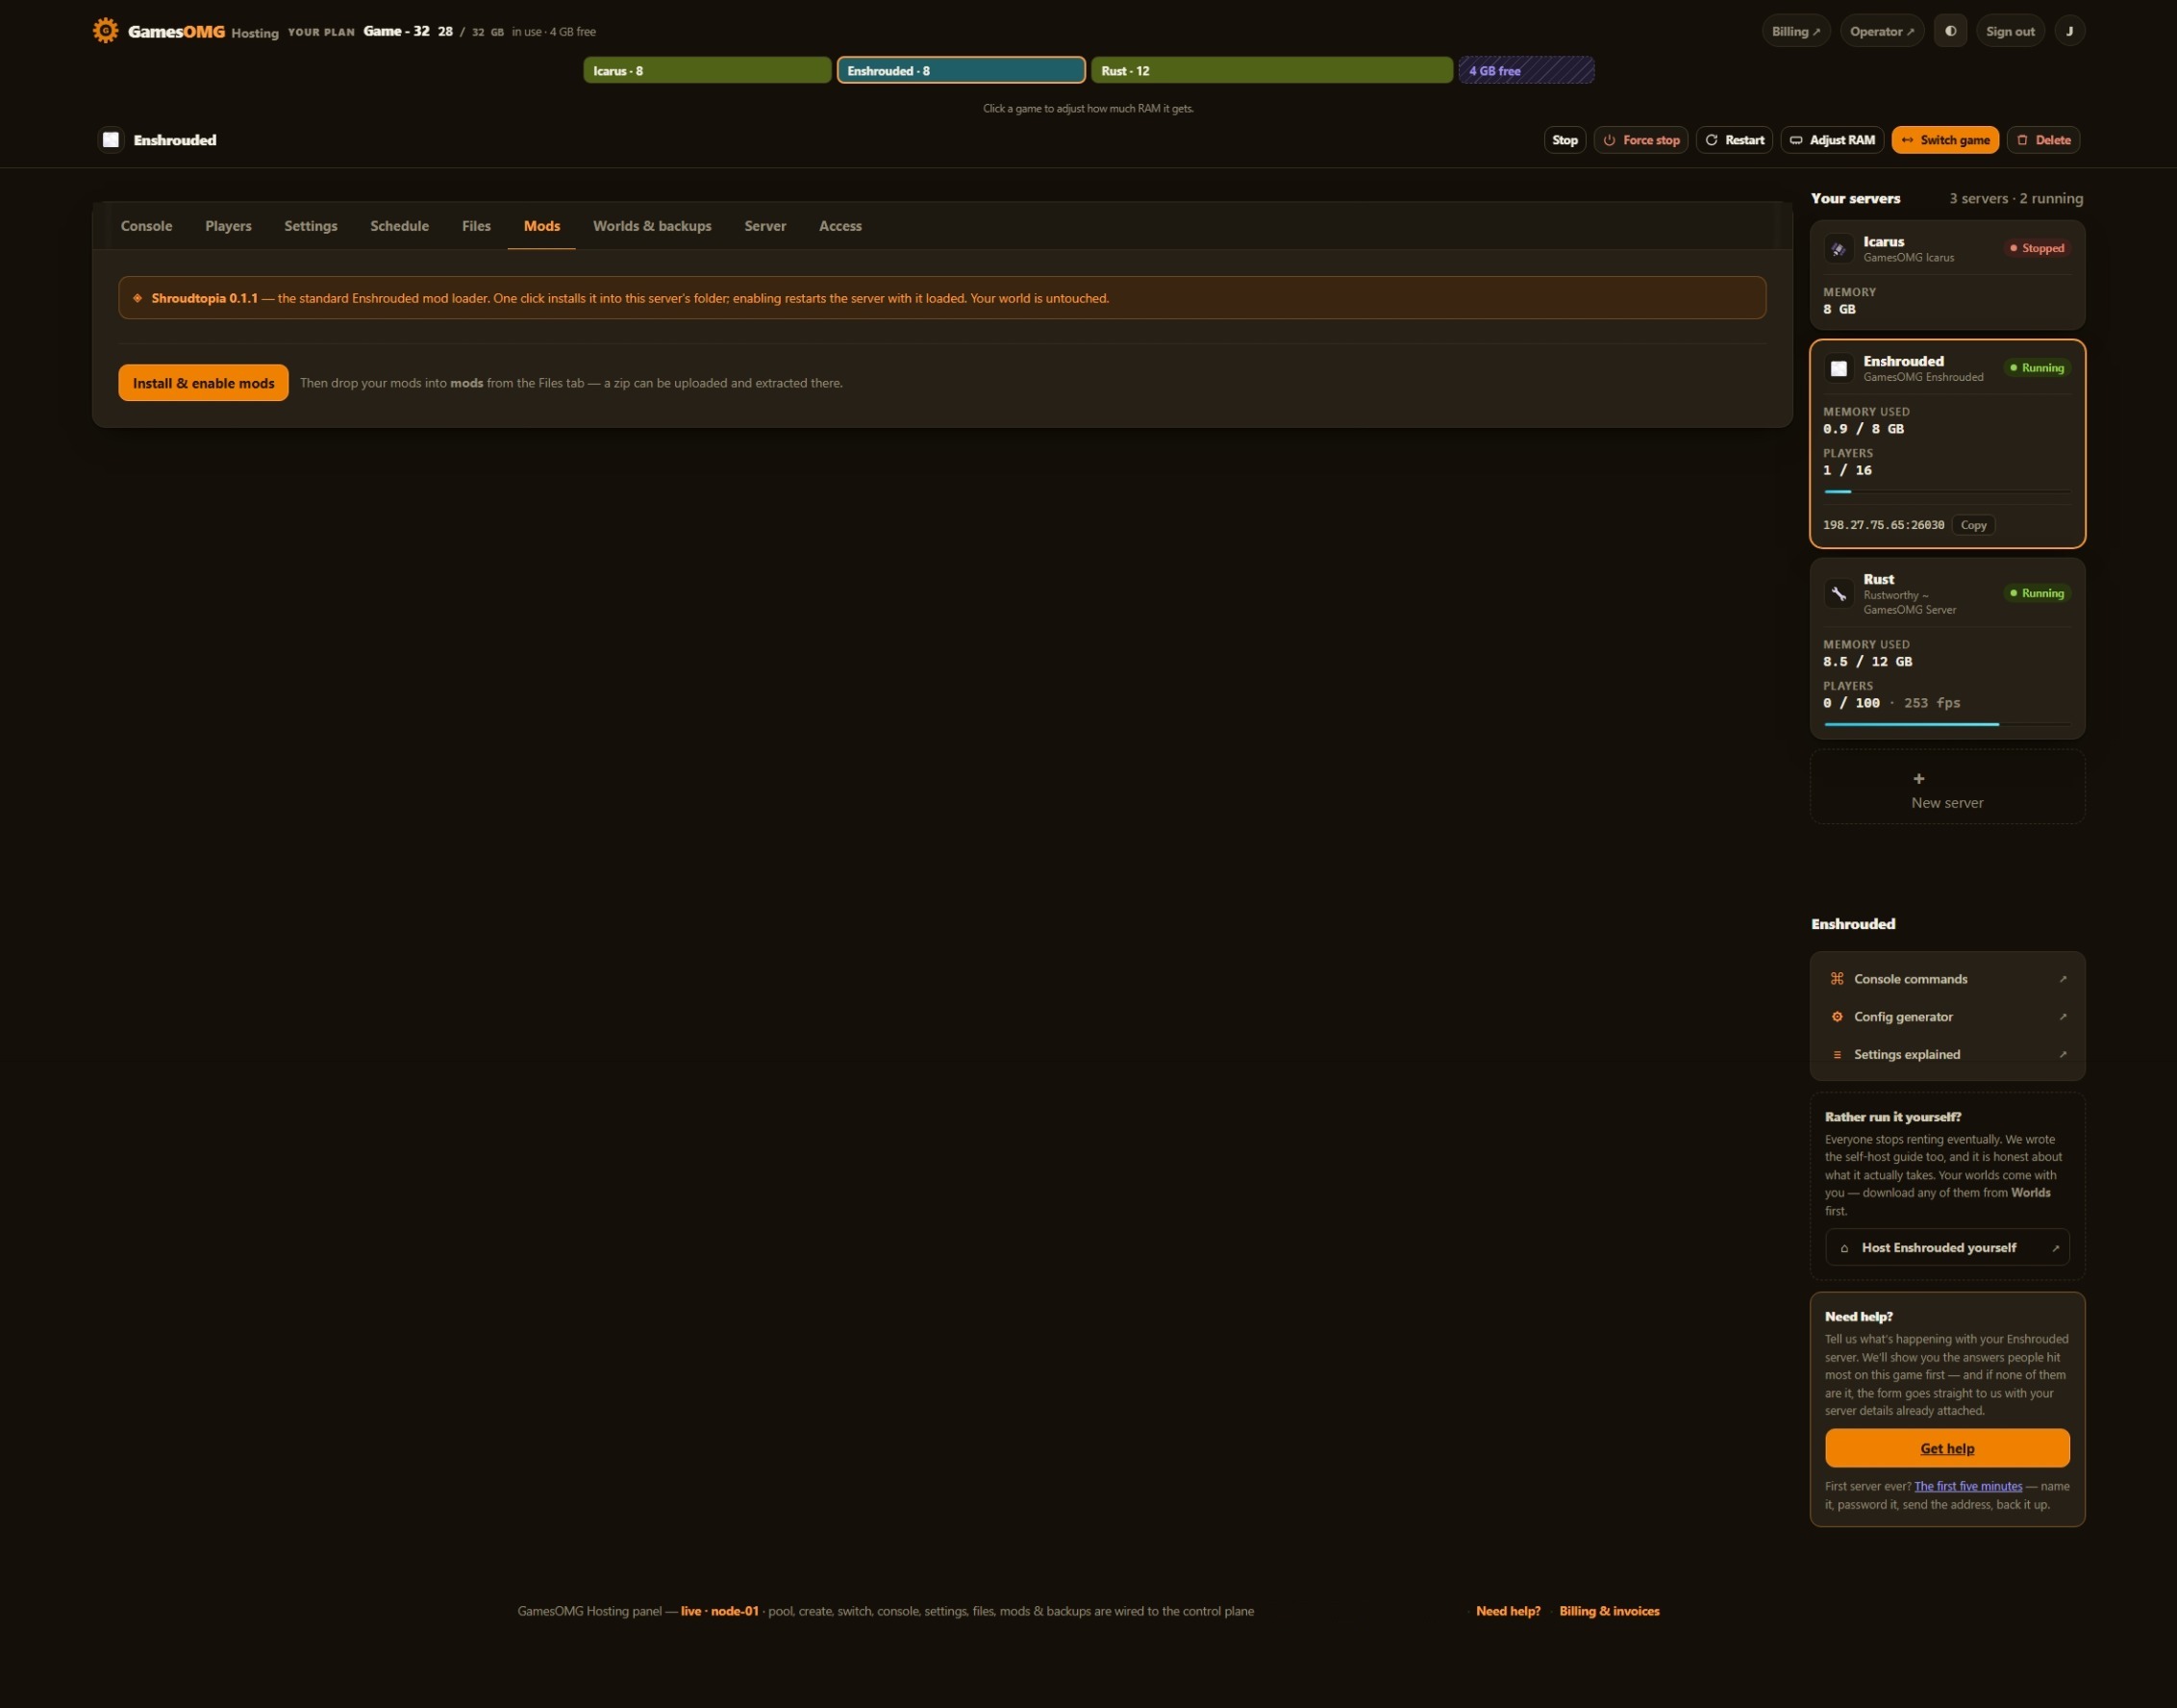Open the J user avatar
The height and width of the screenshot is (1708, 2177).
pos(2069,31)
